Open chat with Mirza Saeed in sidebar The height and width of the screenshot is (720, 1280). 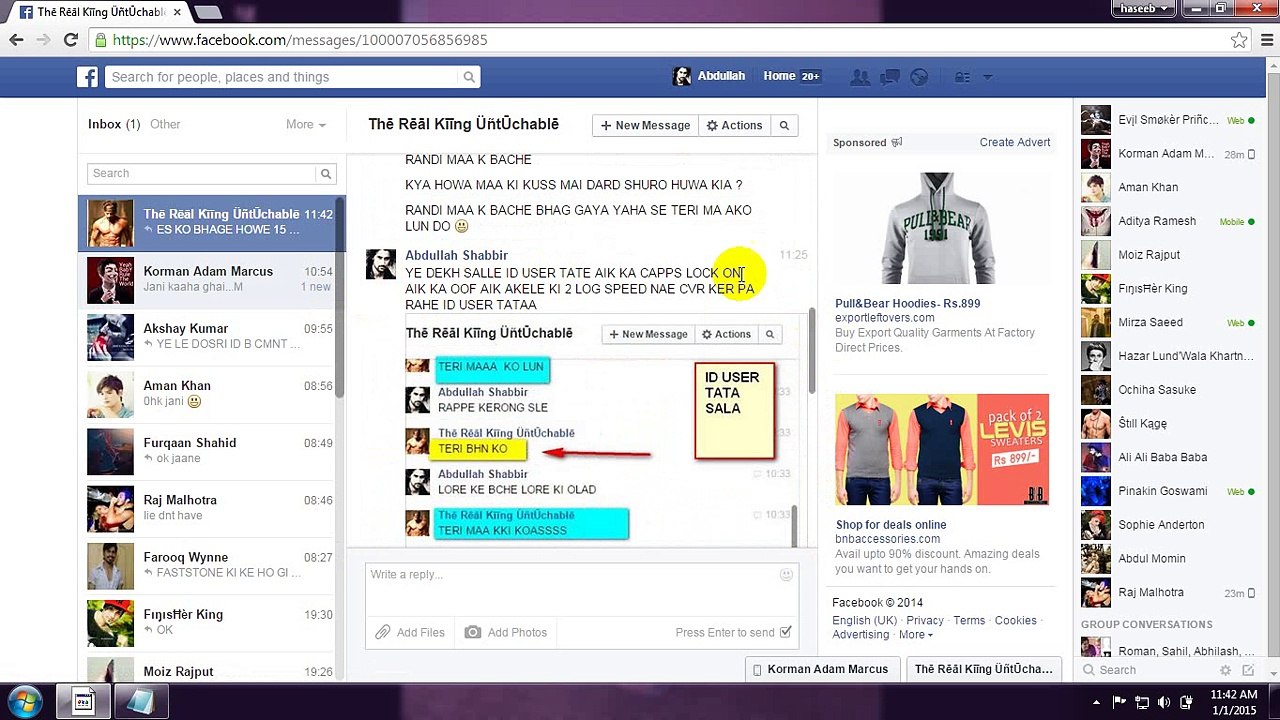tap(1168, 322)
